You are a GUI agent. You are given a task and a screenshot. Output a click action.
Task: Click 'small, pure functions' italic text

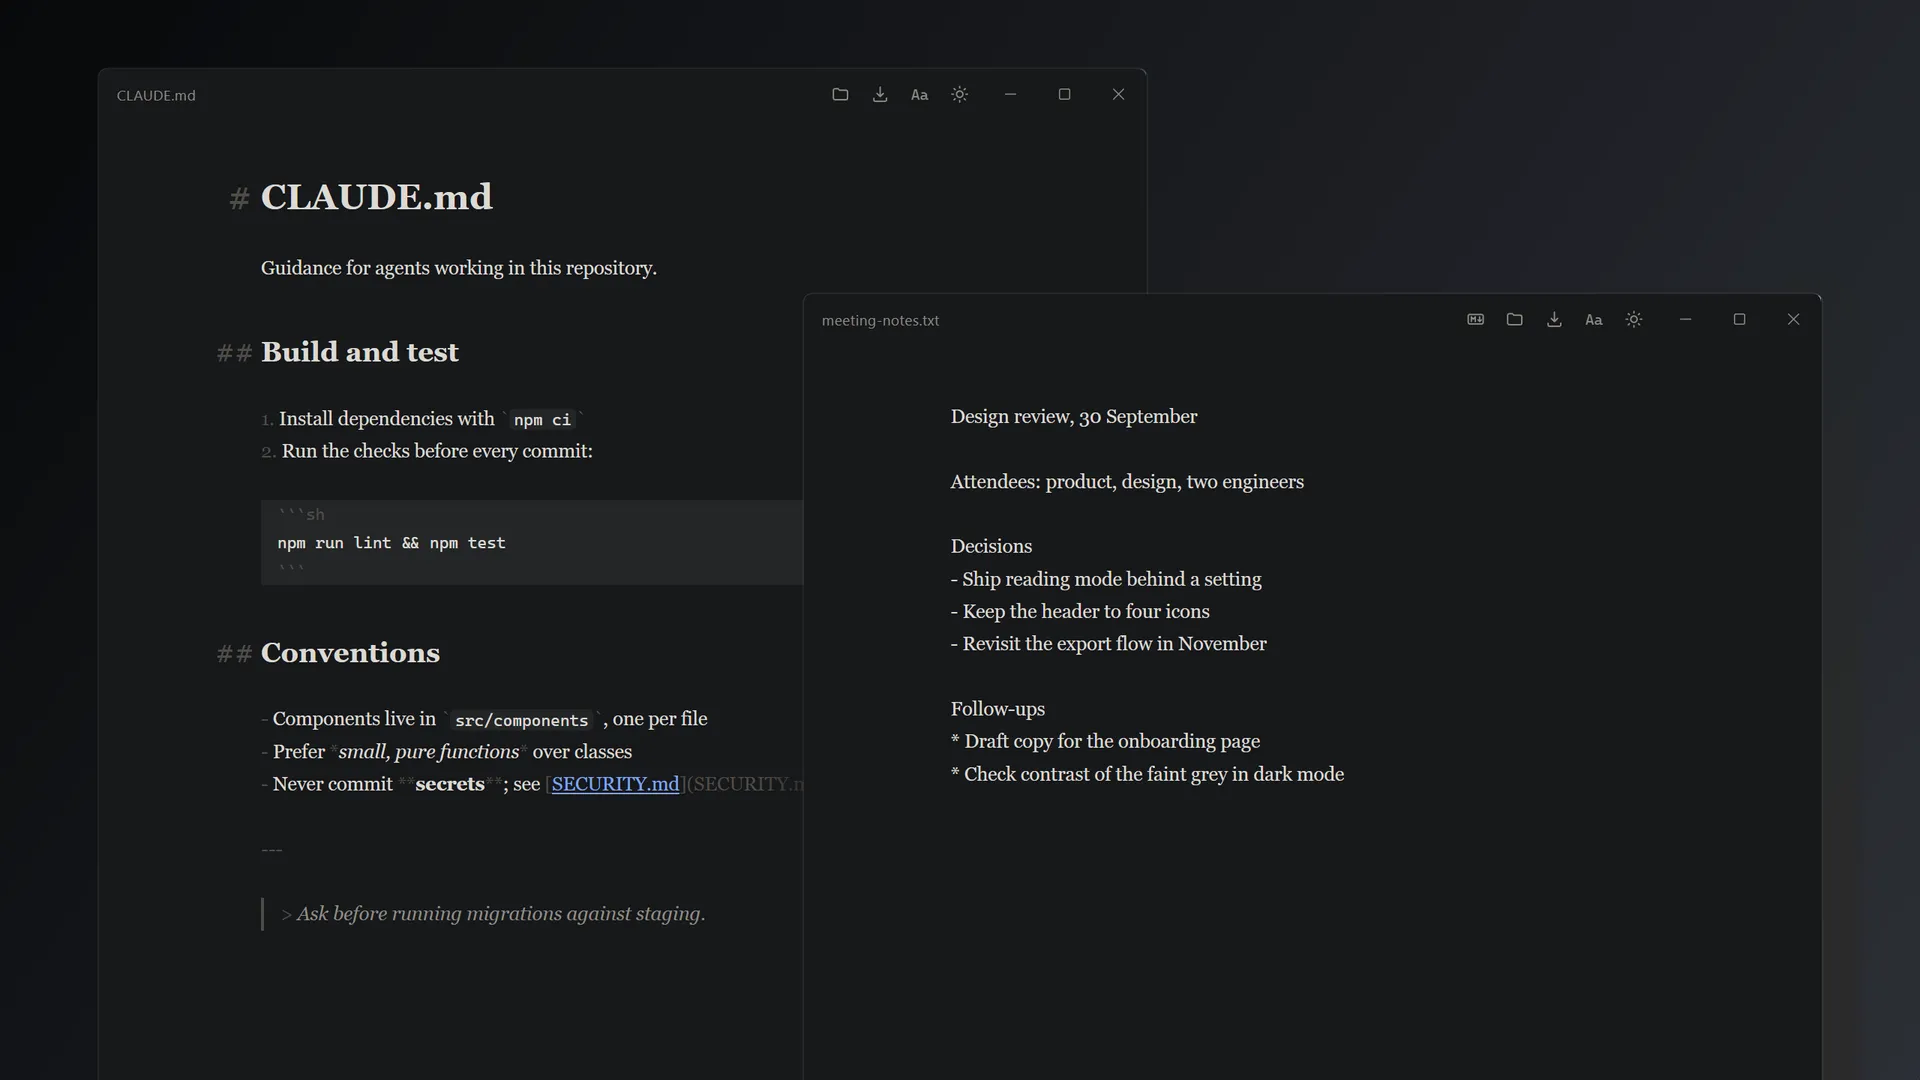pos(428,752)
